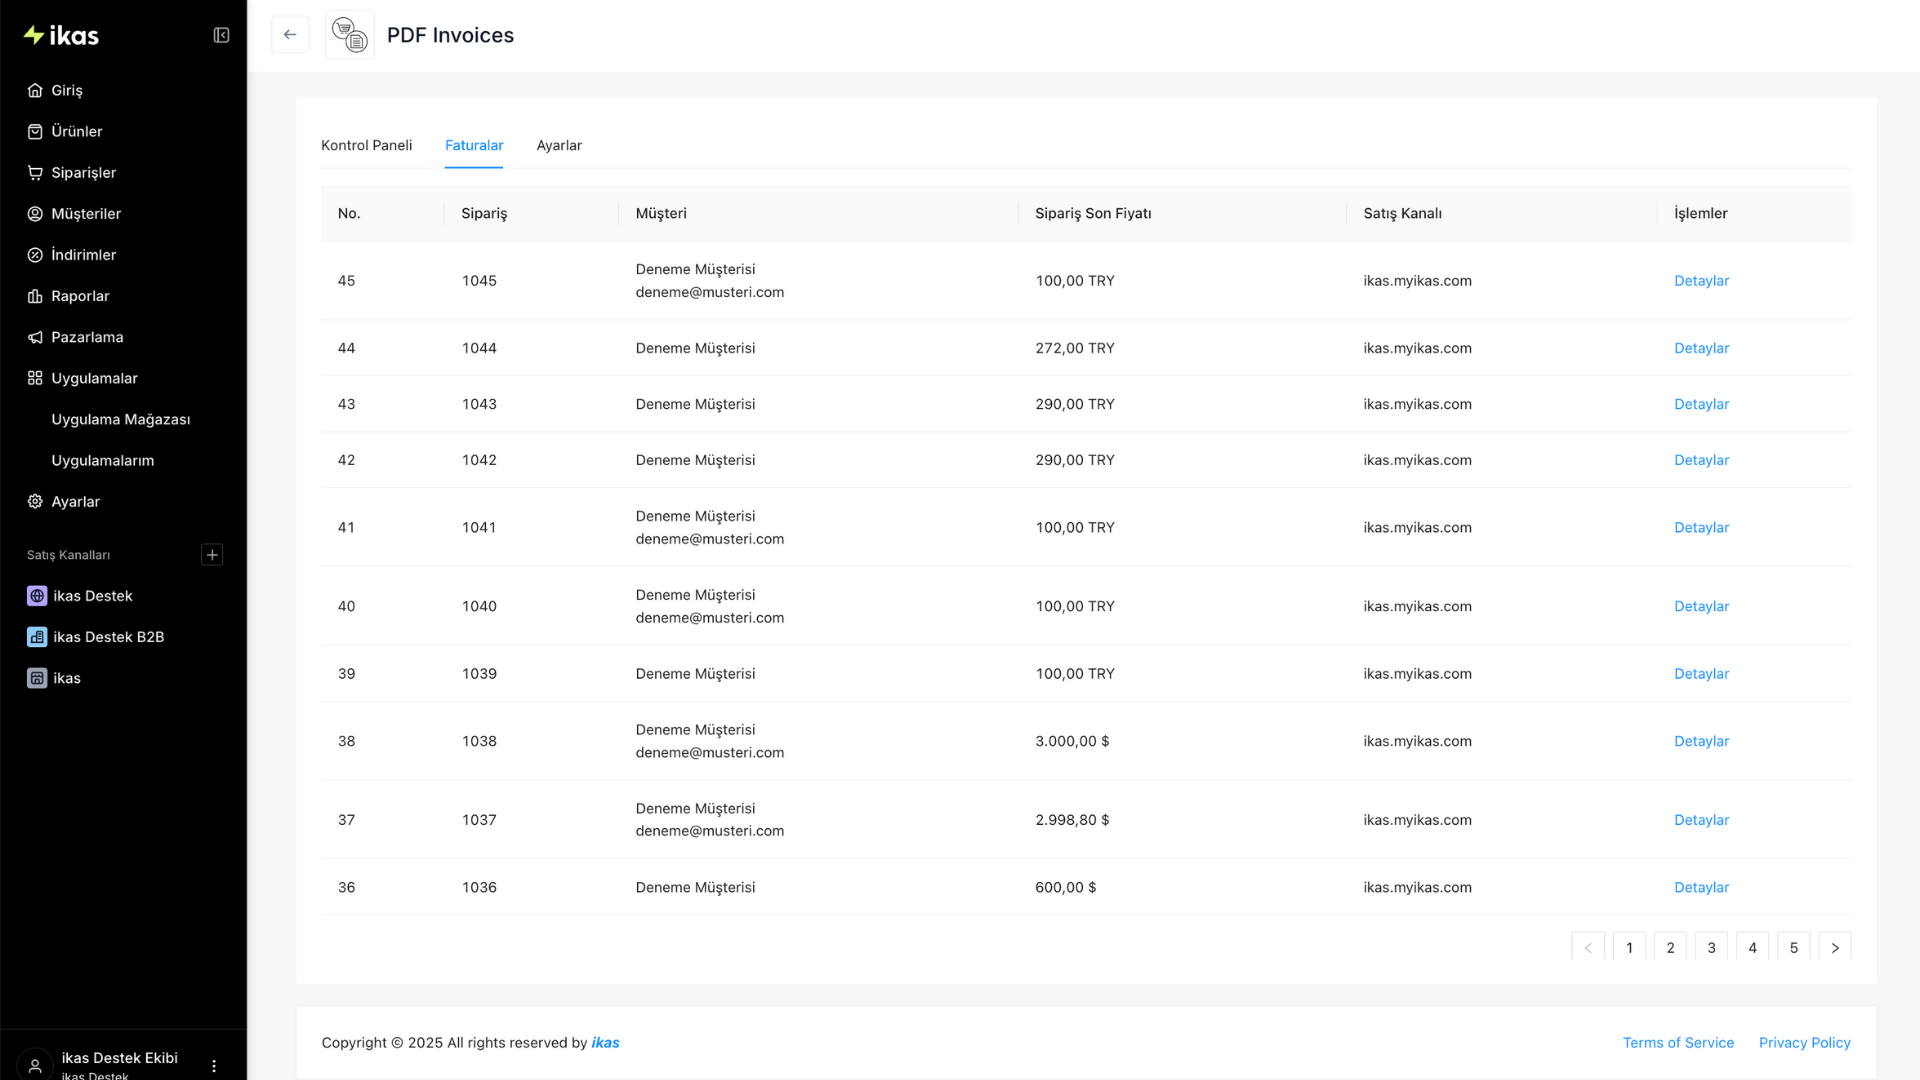Go to next page chevron
Image resolution: width=1920 pixels, height=1080 pixels.
point(1835,947)
